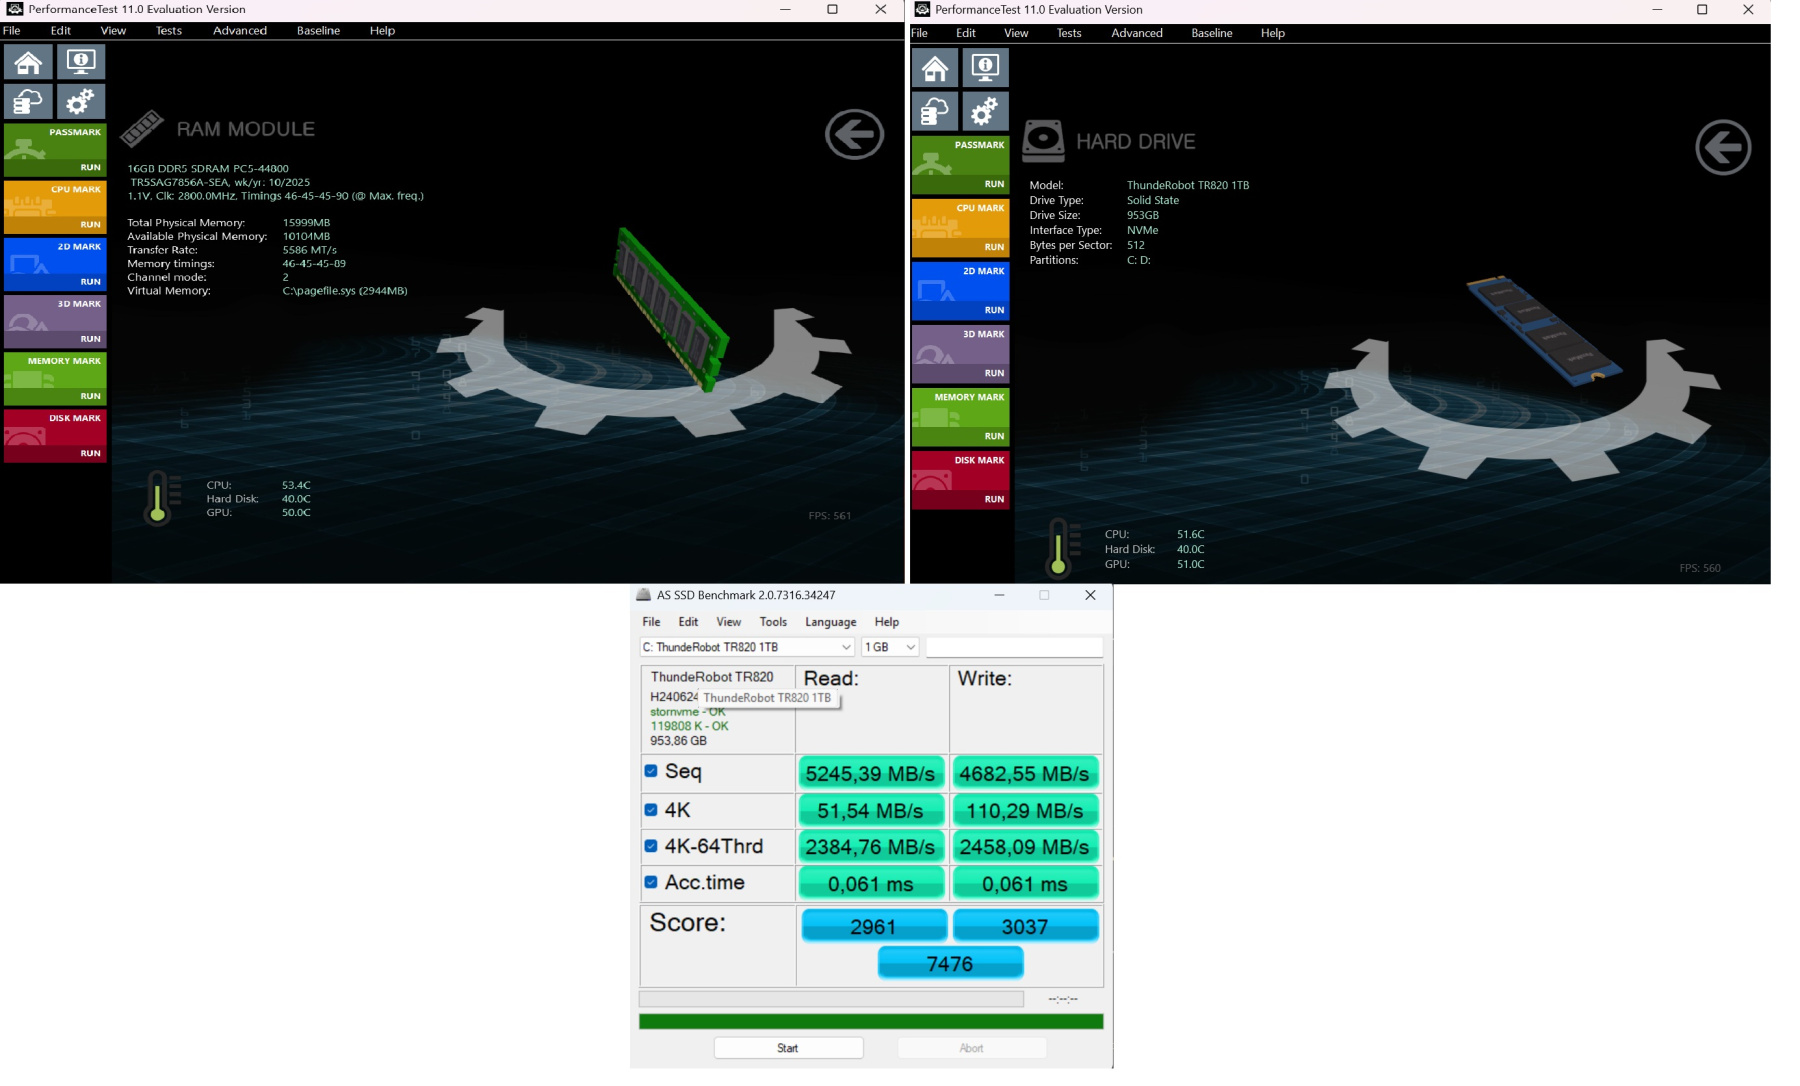Open Advanced menu in right PerformanceTest window

[x=1136, y=33]
